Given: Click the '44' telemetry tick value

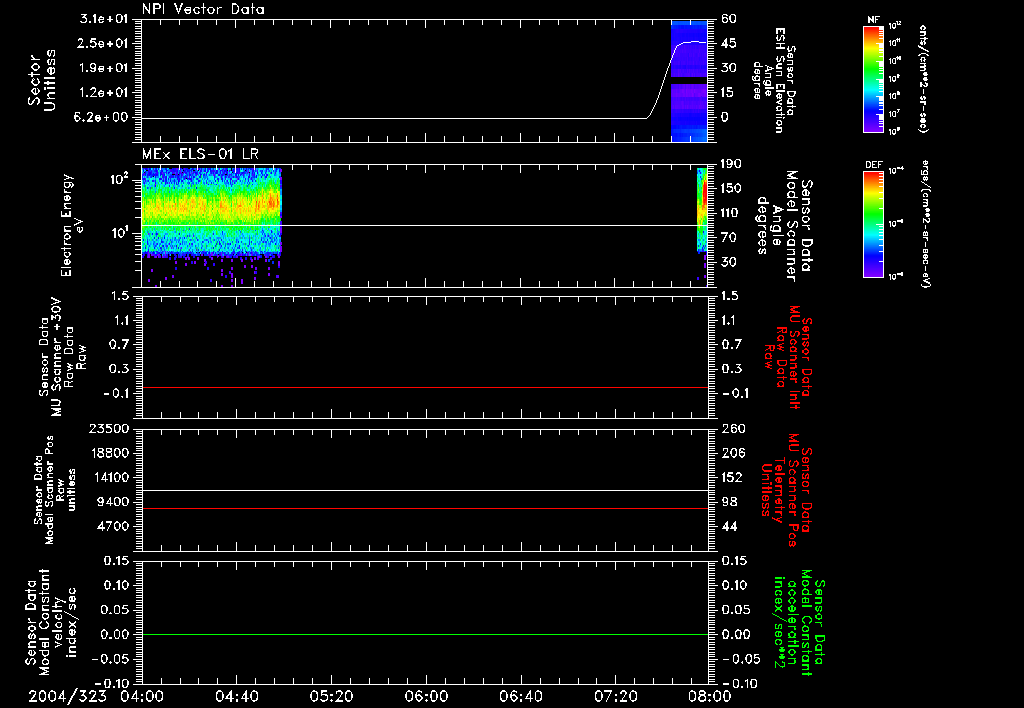Looking at the screenshot, I should tap(729, 526).
